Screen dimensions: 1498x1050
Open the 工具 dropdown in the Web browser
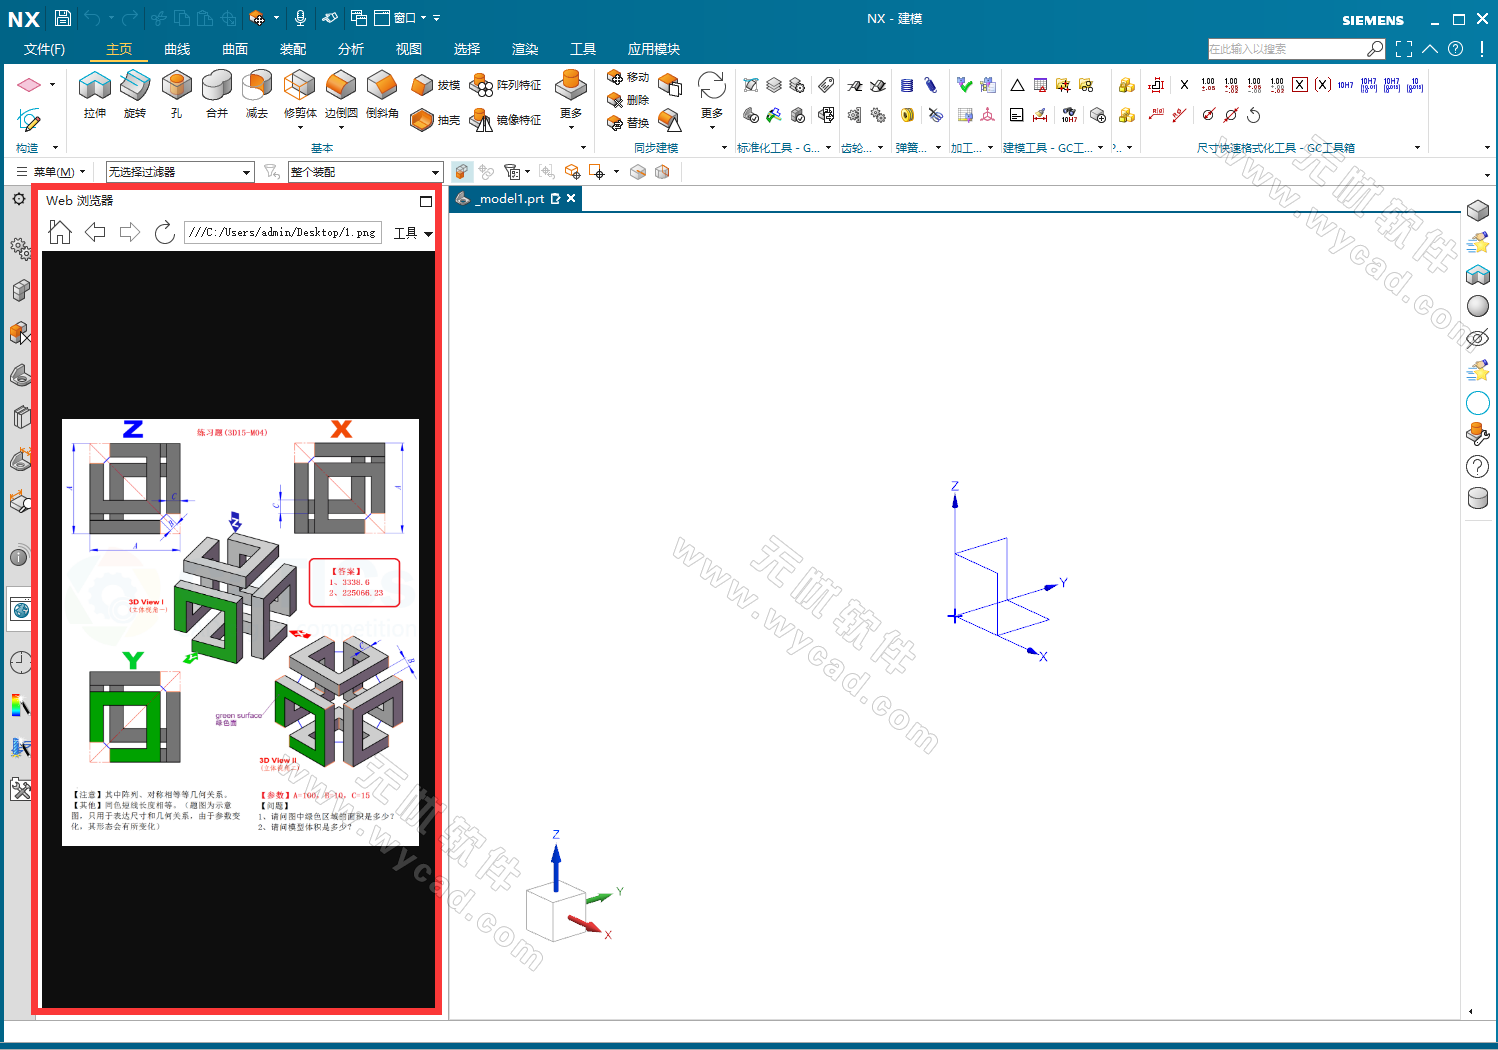point(411,232)
